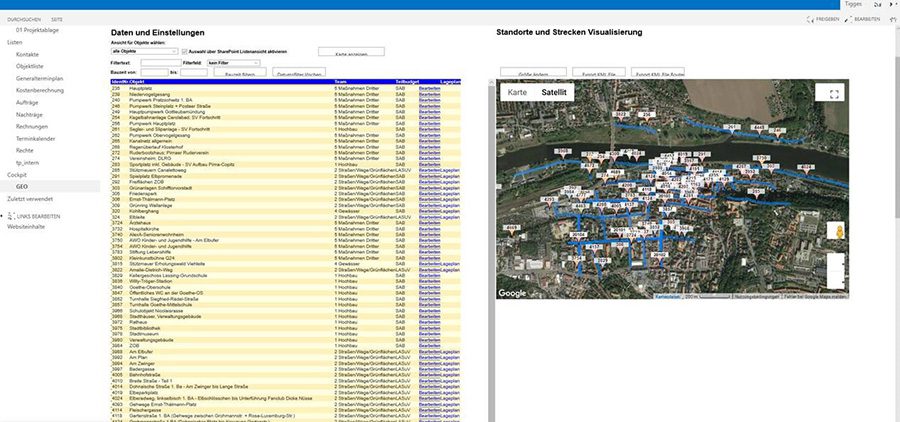
Task: Click the Bearbeiten pencil icon
Action: [848, 19]
